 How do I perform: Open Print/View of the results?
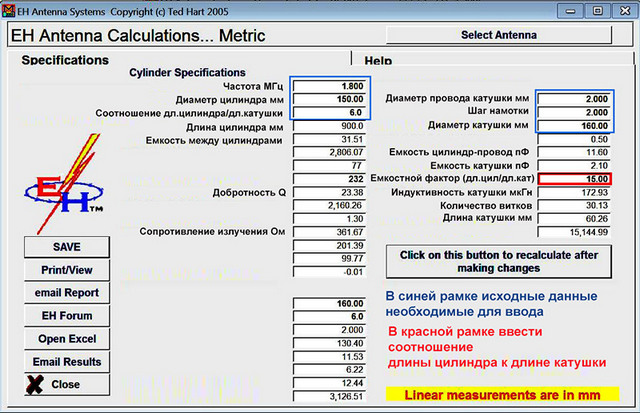coord(67,270)
